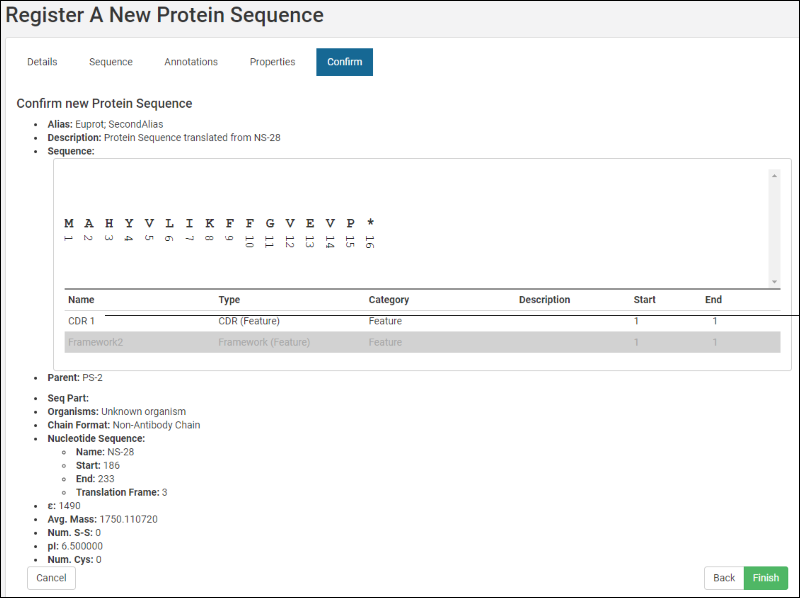Image resolution: width=800 pixels, height=598 pixels.
Task: Select the stop codon asterisk at position 16
Action: point(370,223)
